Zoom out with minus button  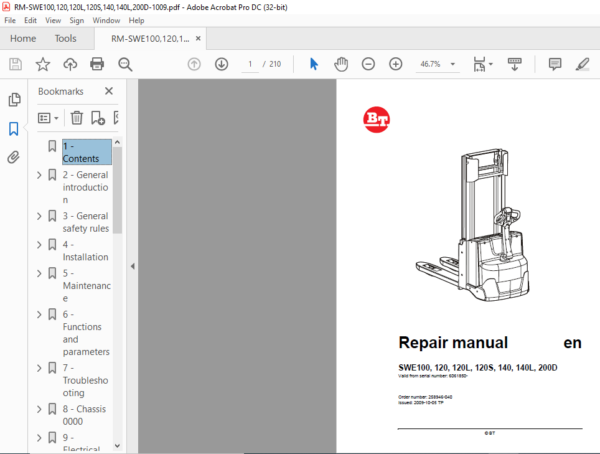368,64
